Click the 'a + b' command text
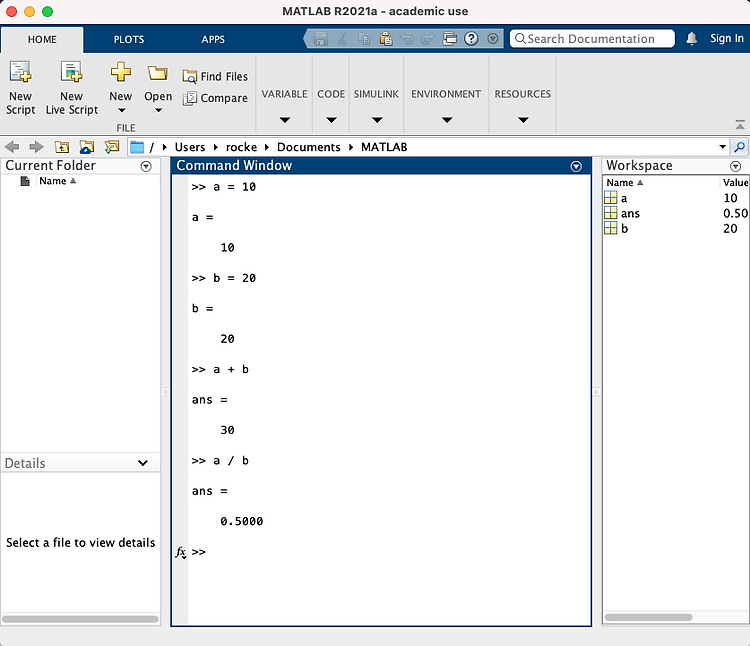The width and height of the screenshot is (750, 646). (231, 369)
